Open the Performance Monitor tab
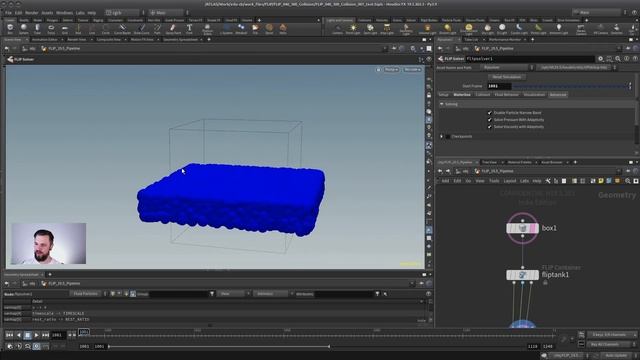The image size is (640, 360). (x=504, y=40)
